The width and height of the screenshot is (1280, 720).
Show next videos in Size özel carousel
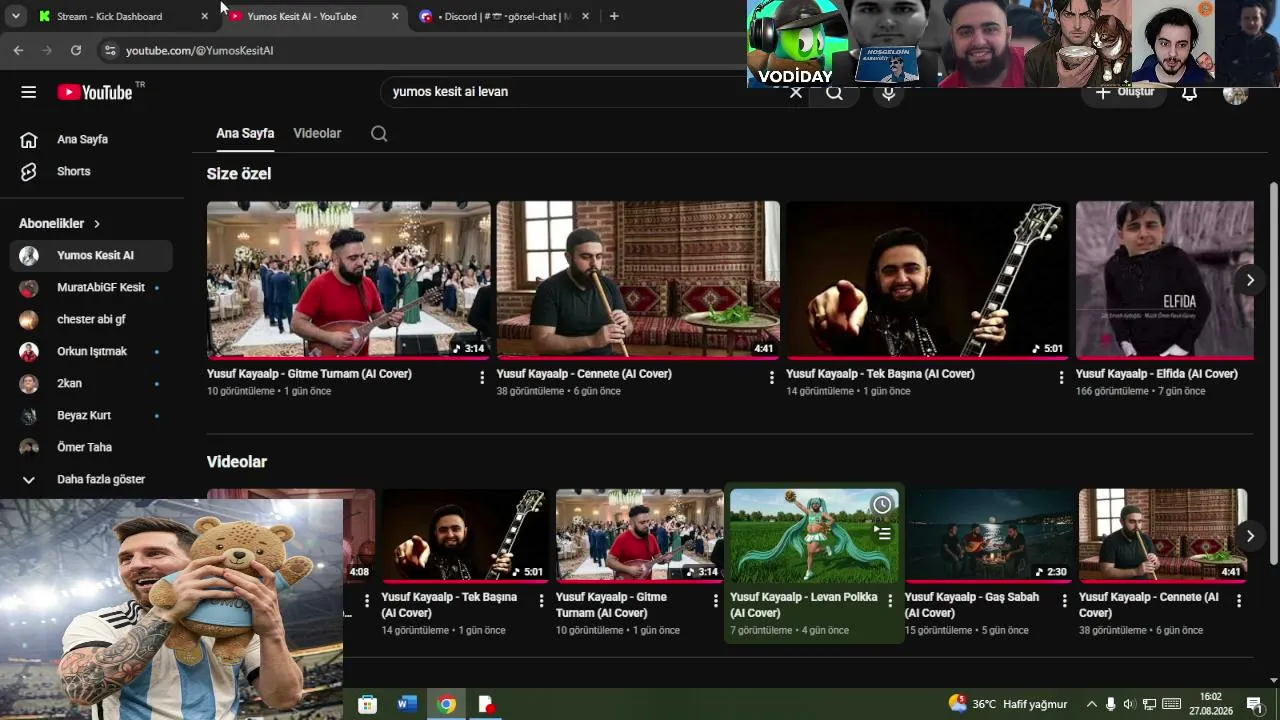1250,280
